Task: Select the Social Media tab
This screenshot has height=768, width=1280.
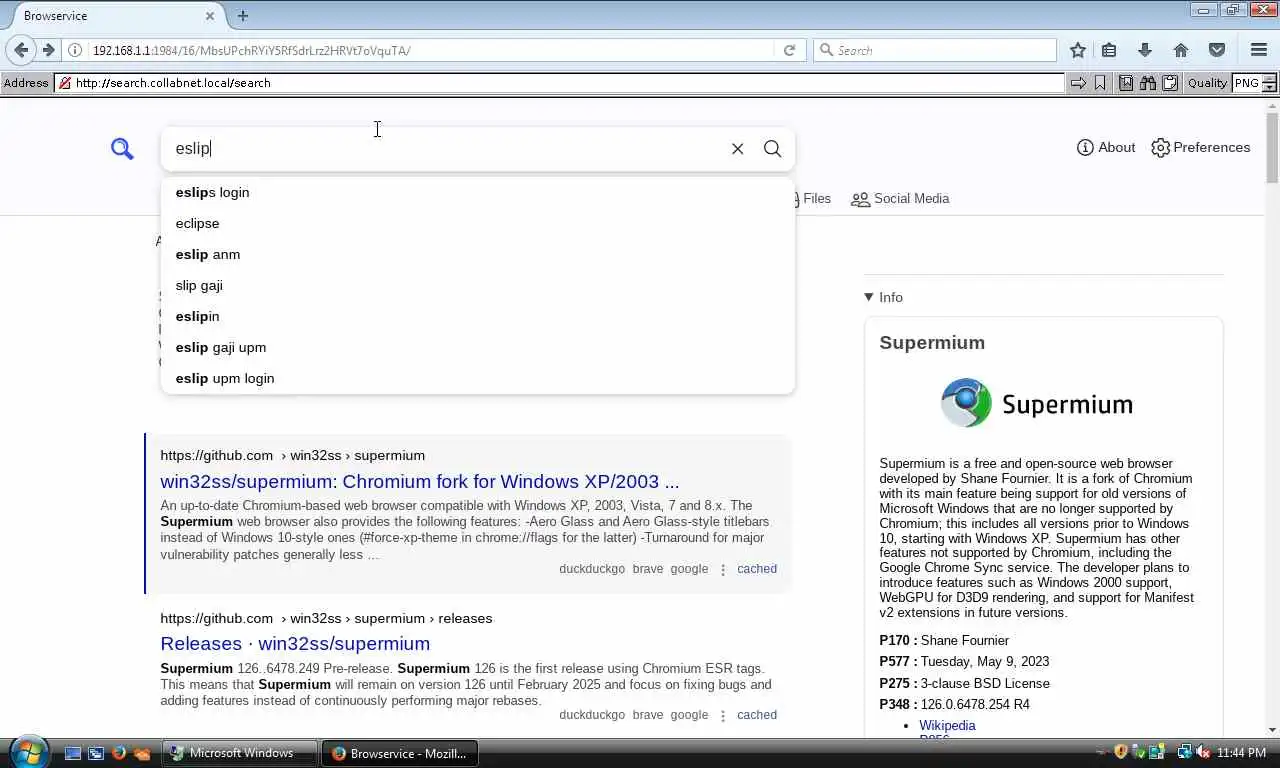Action: [900, 198]
